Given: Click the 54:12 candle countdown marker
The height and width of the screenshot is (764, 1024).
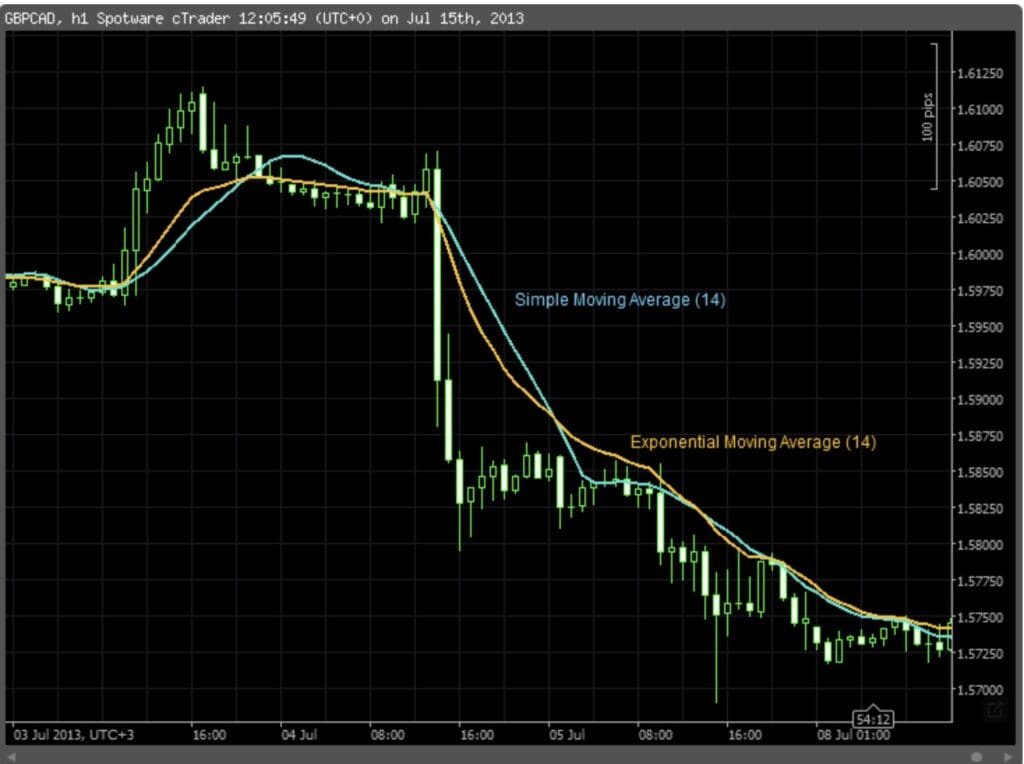Looking at the screenshot, I should pos(873,719).
